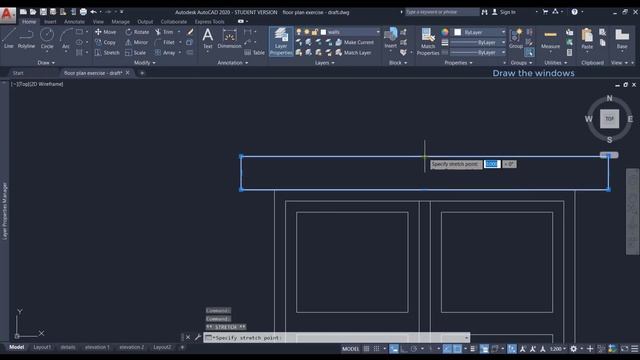
Task: Click the Trim tool
Action: [164, 32]
